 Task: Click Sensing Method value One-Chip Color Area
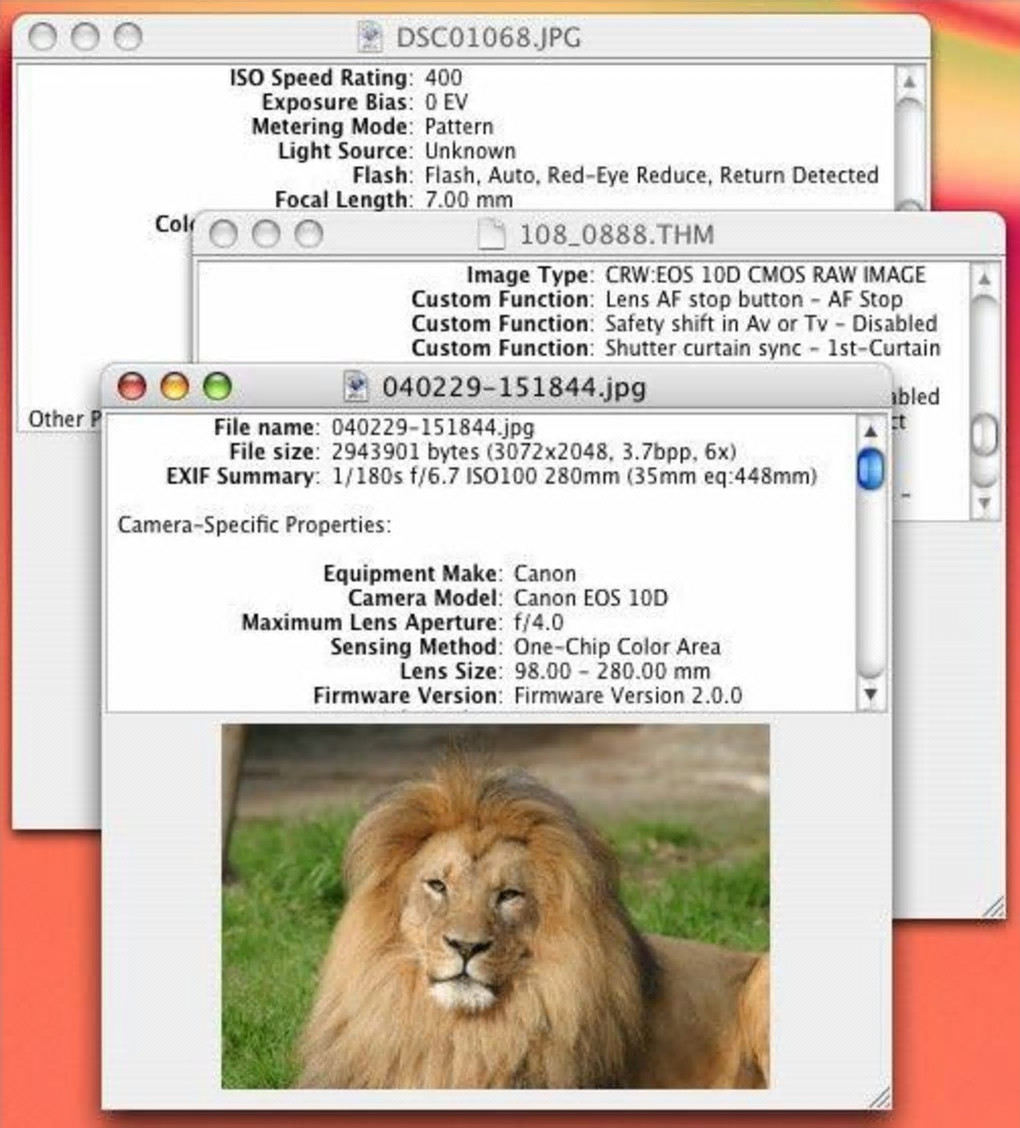pyautogui.click(x=616, y=647)
